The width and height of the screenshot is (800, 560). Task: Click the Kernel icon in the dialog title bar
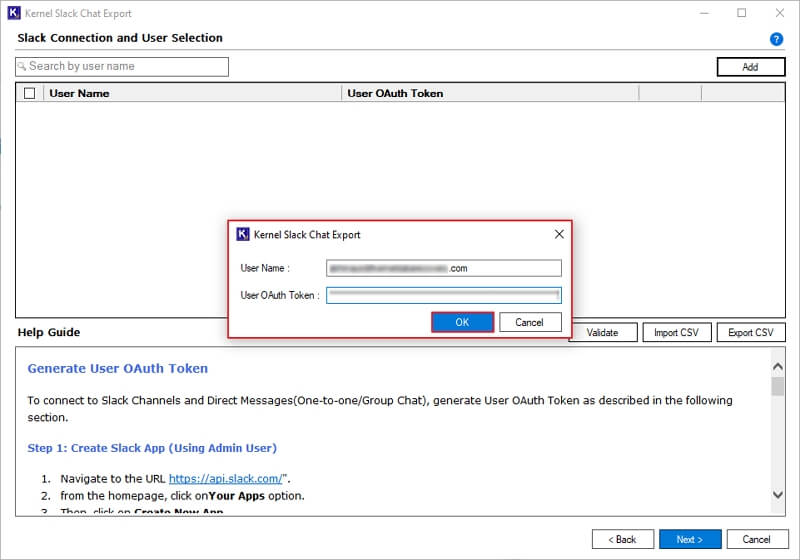click(243, 234)
